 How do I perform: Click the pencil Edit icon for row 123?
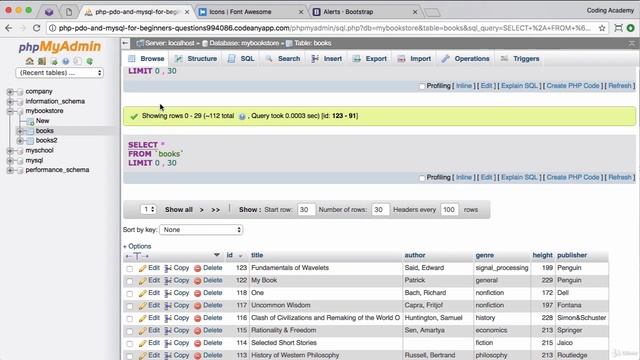click(x=142, y=268)
